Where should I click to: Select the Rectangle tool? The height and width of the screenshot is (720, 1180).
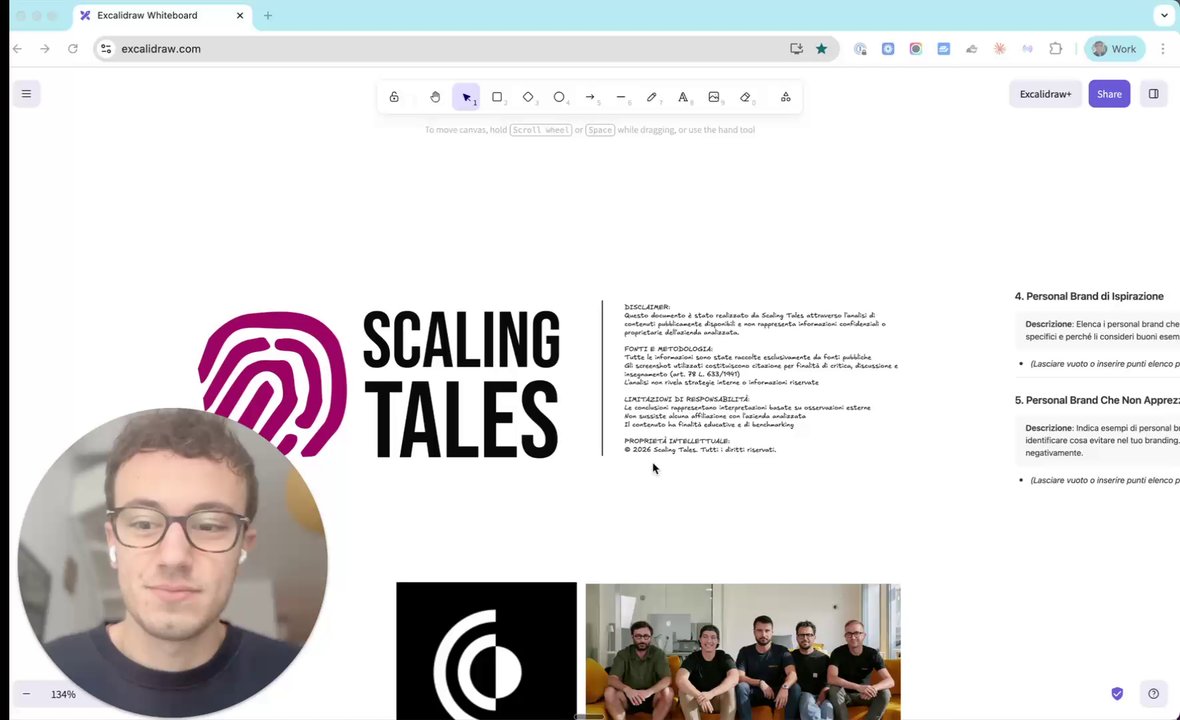(x=497, y=97)
